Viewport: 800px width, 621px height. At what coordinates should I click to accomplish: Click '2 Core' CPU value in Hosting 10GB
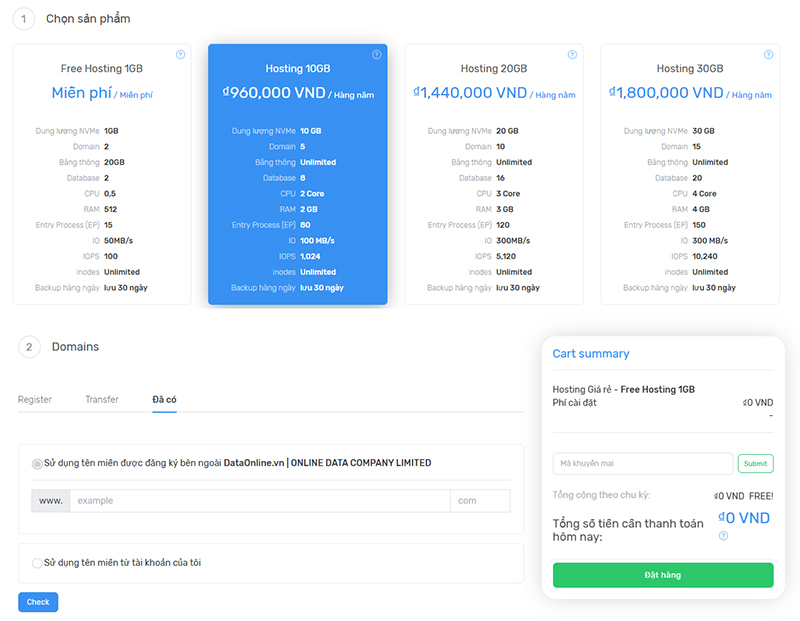(x=312, y=193)
